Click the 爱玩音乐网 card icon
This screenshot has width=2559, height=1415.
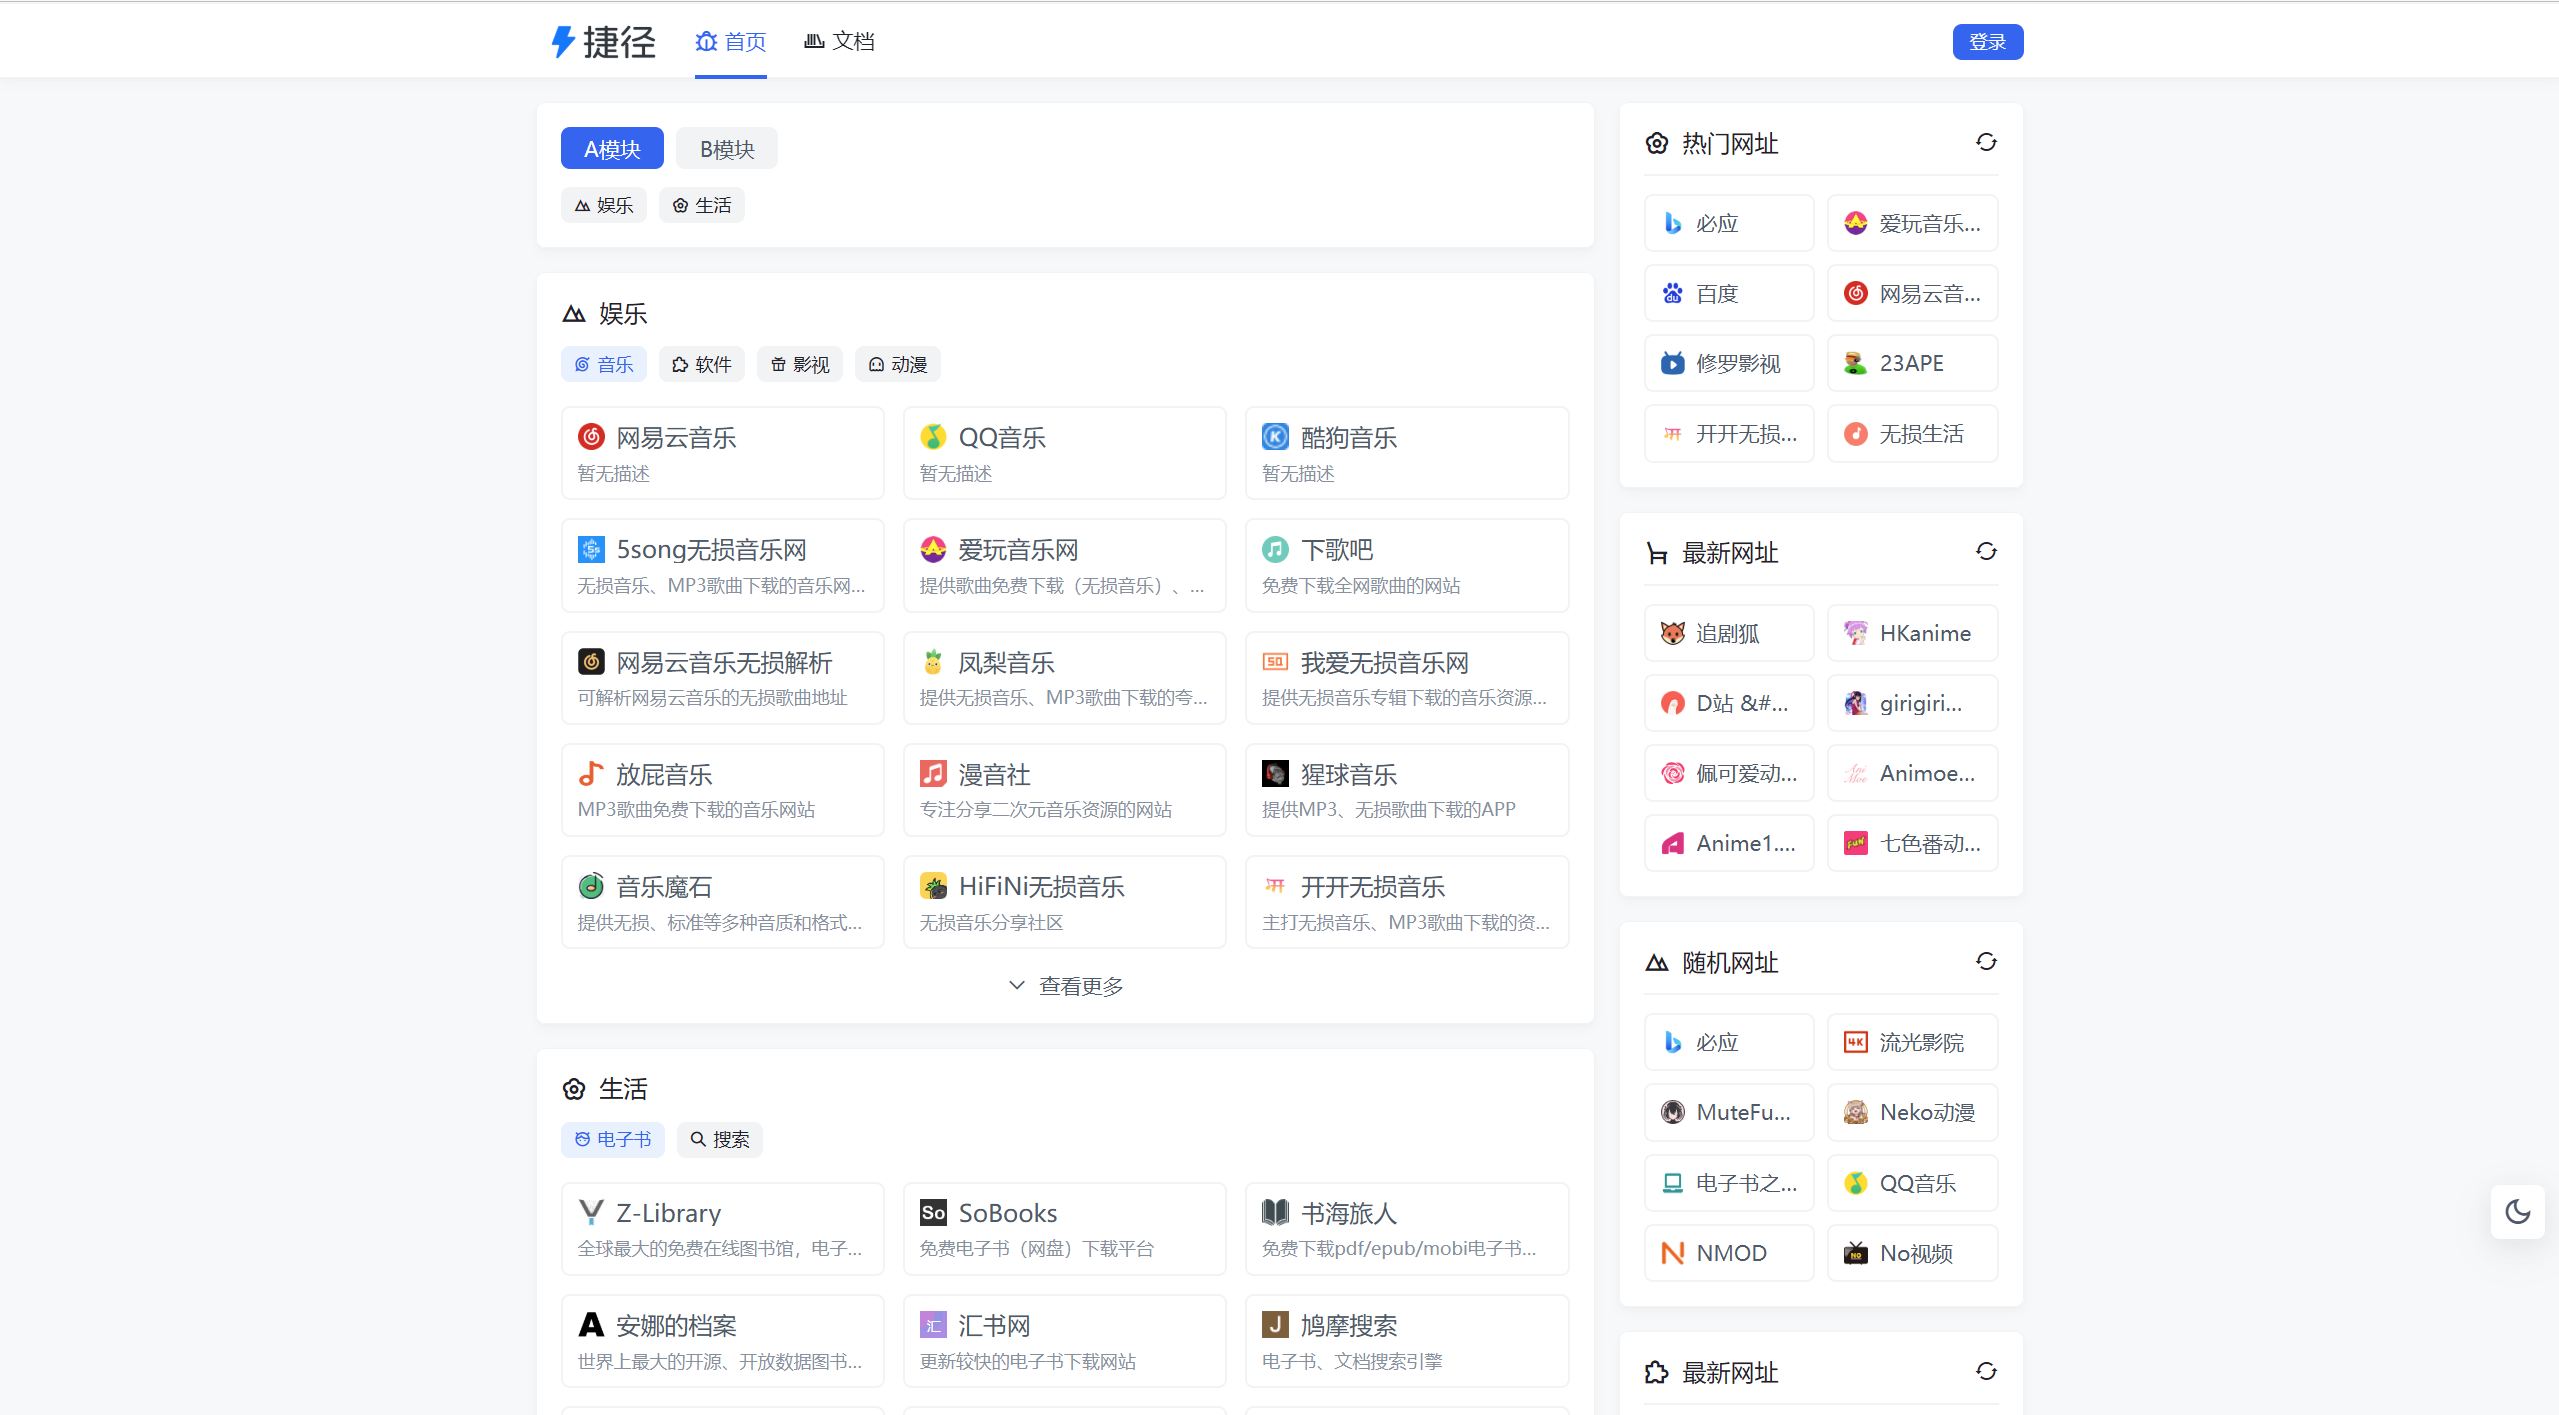[933, 549]
